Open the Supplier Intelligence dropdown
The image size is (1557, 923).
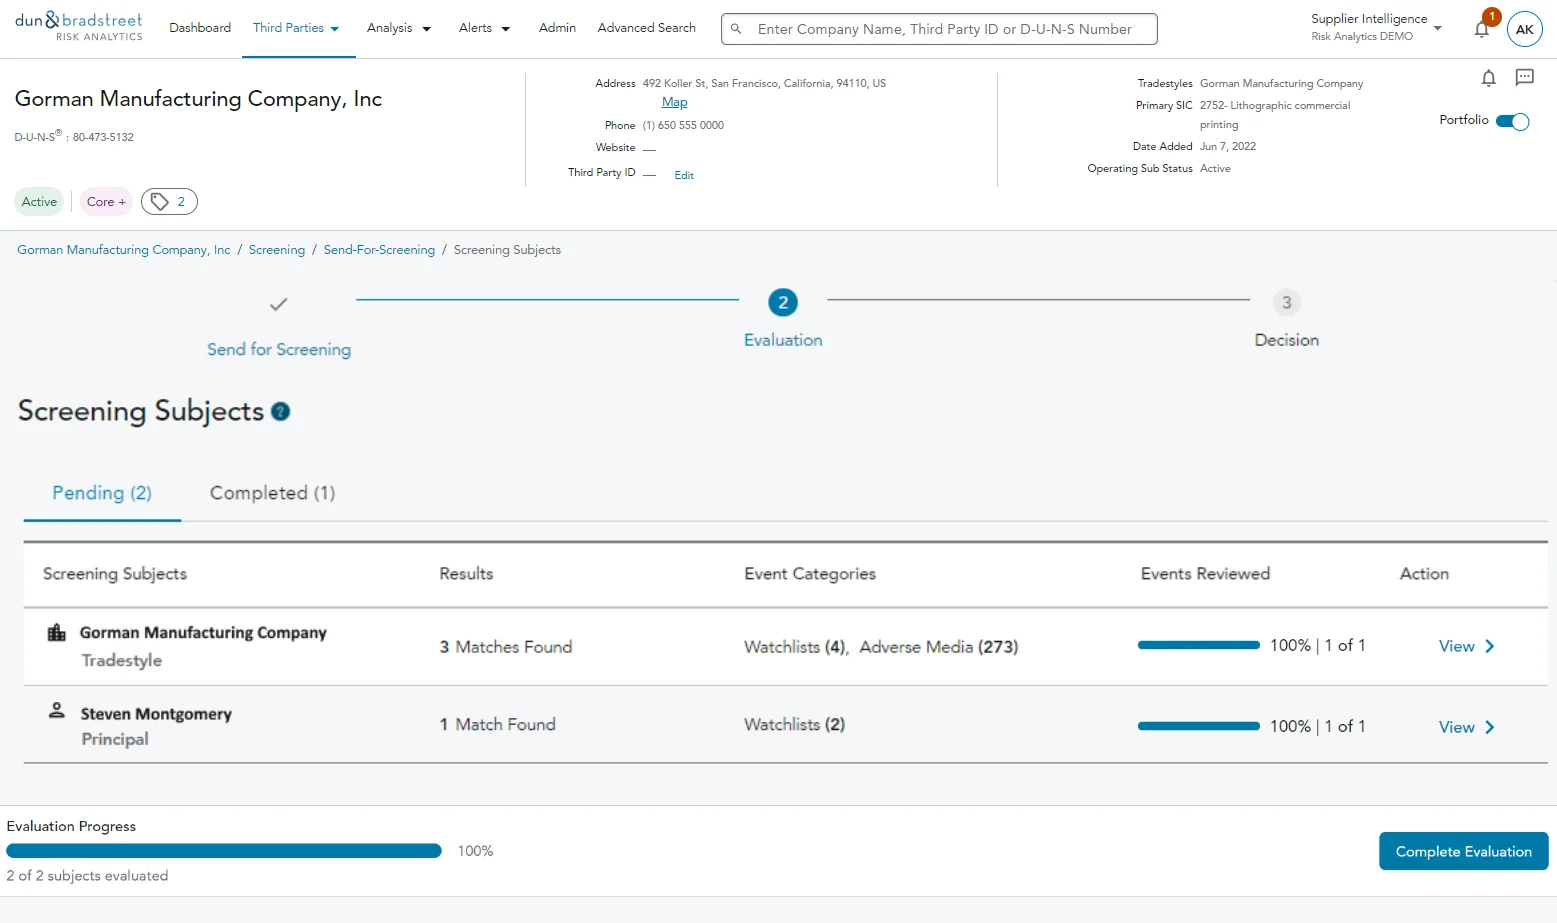[x=1377, y=27]
